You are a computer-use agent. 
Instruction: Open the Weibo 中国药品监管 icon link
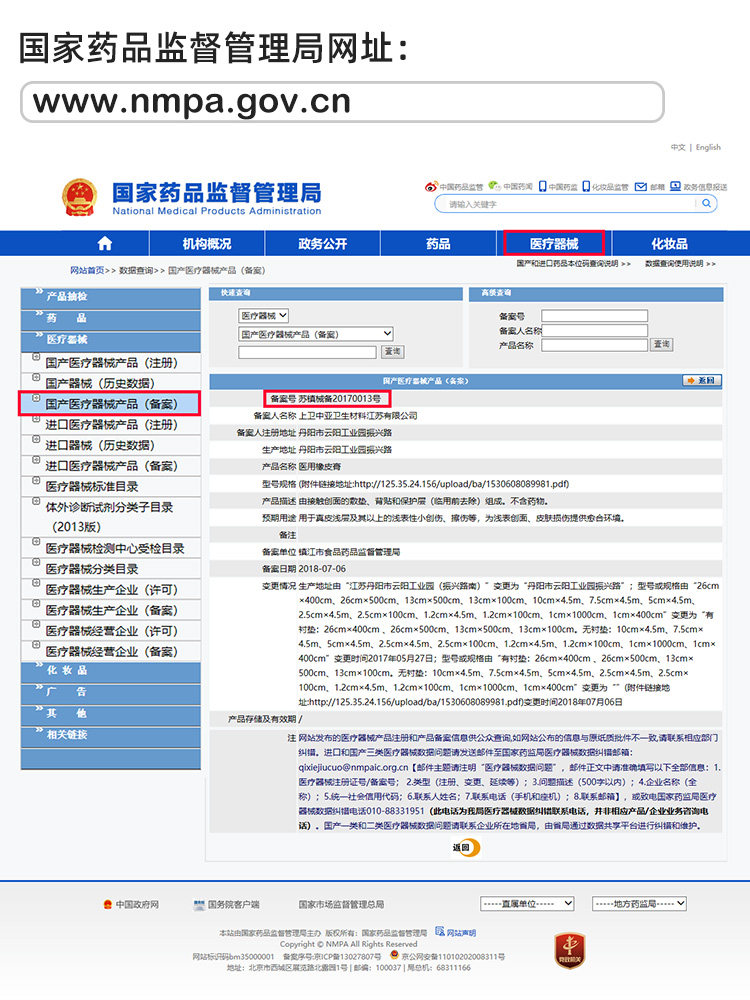point(453,187)
